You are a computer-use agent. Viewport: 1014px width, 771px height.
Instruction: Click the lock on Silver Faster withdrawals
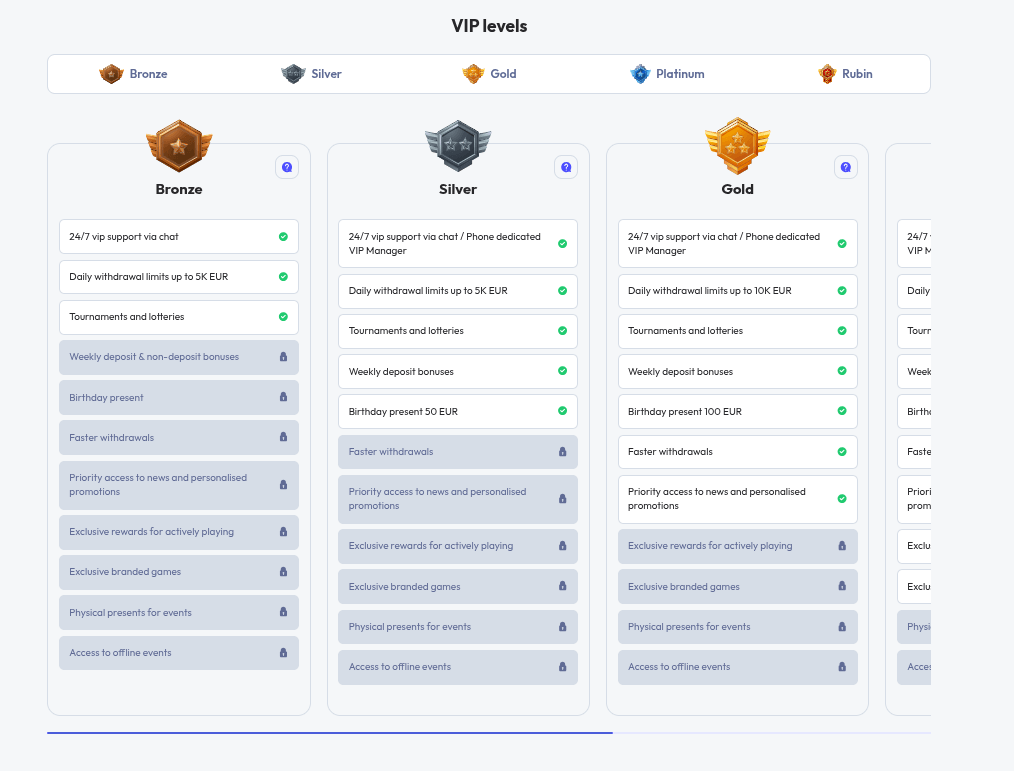[x=562, y=452]
